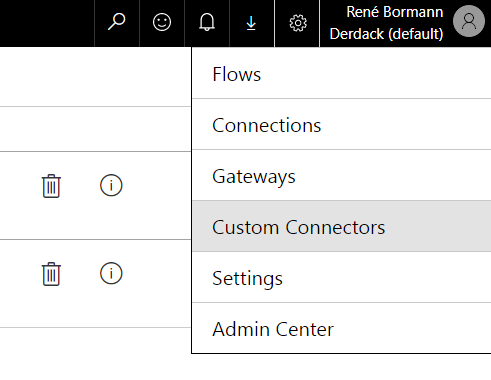Image resolution: width=491 pixels, height=380 pixels.
Task: Open the settings gear icon
Action: pyautogui.click(x=298, y=23)
